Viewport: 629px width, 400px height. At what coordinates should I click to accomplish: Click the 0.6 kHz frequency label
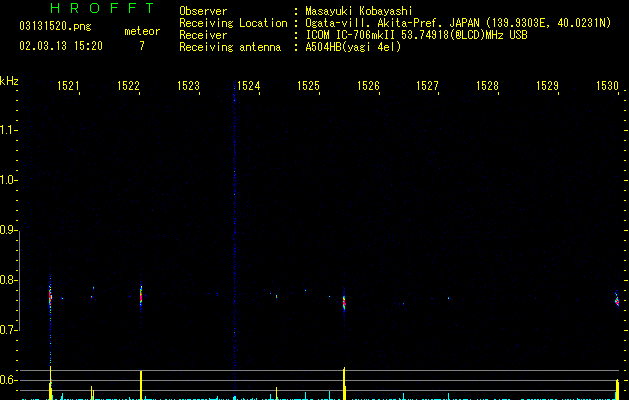(x=8, y=380)
